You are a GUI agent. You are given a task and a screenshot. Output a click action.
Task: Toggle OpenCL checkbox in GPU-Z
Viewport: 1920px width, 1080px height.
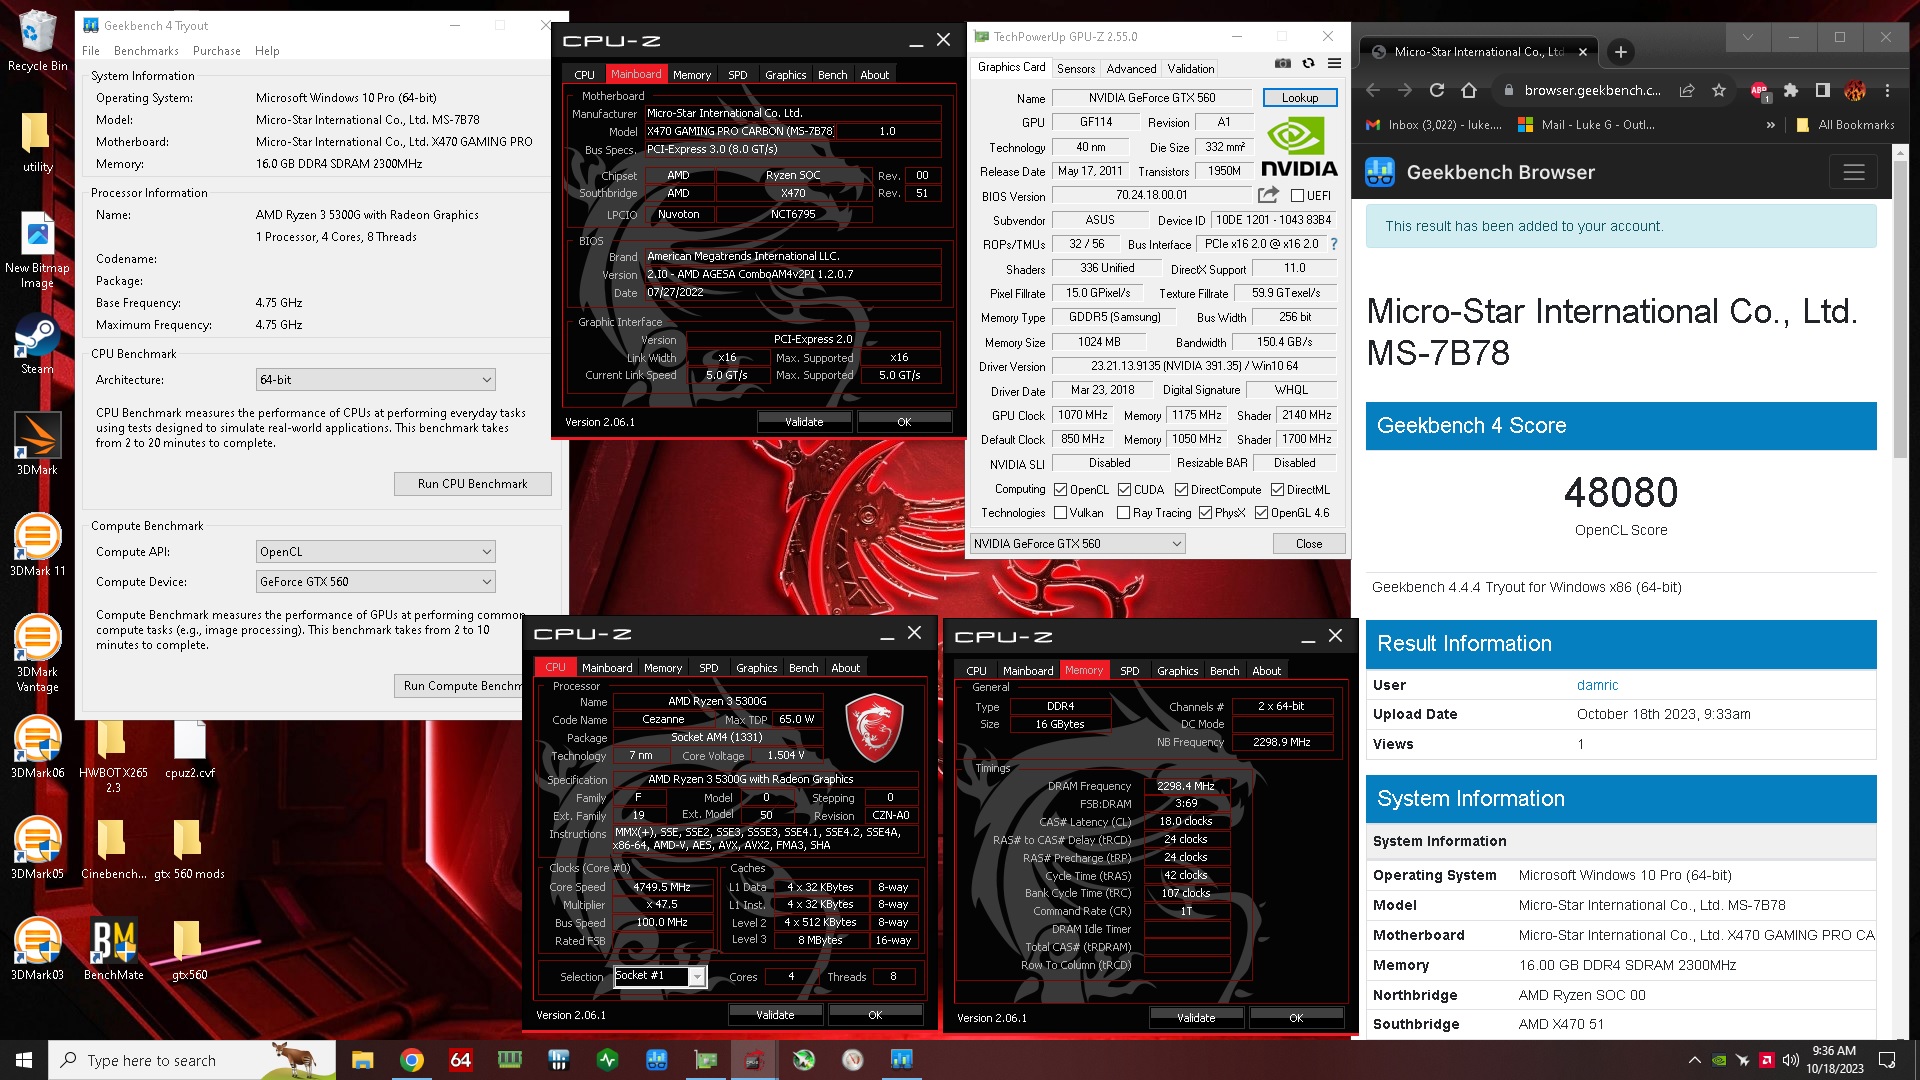point(1061,490)
